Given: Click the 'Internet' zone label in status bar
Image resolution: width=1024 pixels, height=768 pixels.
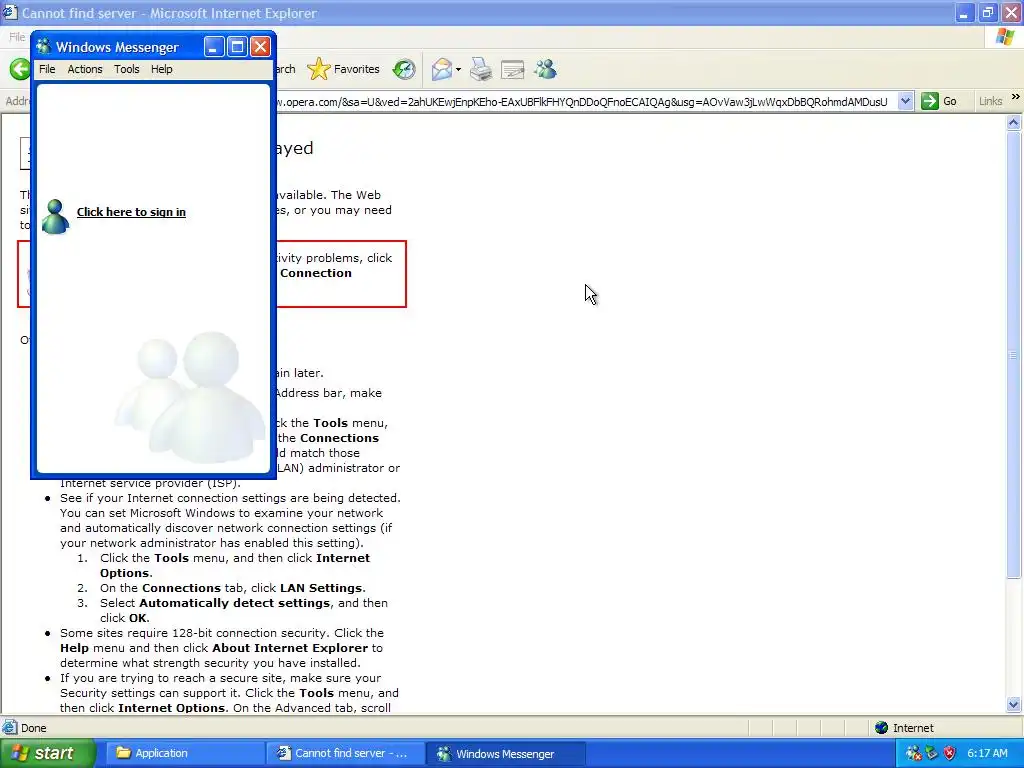Looking at the screenshot, I should (913, 728).
